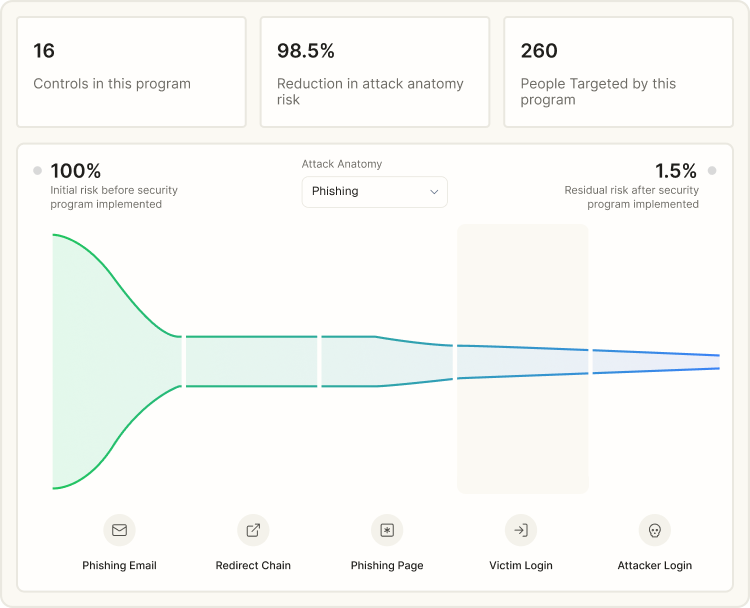The image size is (750, 608).
Task: Click the Phishing Email stage label
Action: click(x=119, y=565)
